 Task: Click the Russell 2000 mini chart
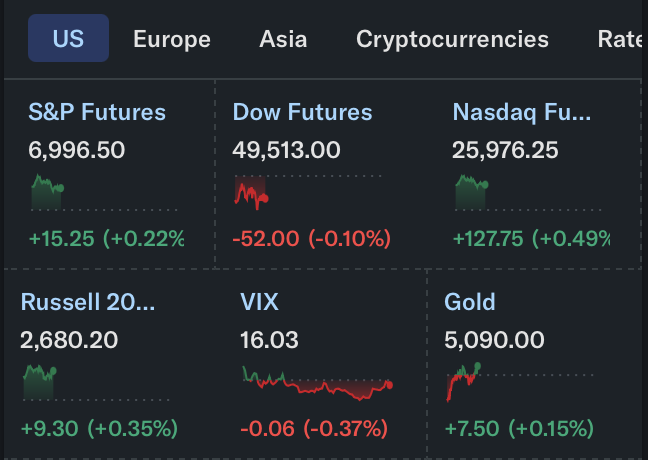pyautogui.click(x=38, y=382)
